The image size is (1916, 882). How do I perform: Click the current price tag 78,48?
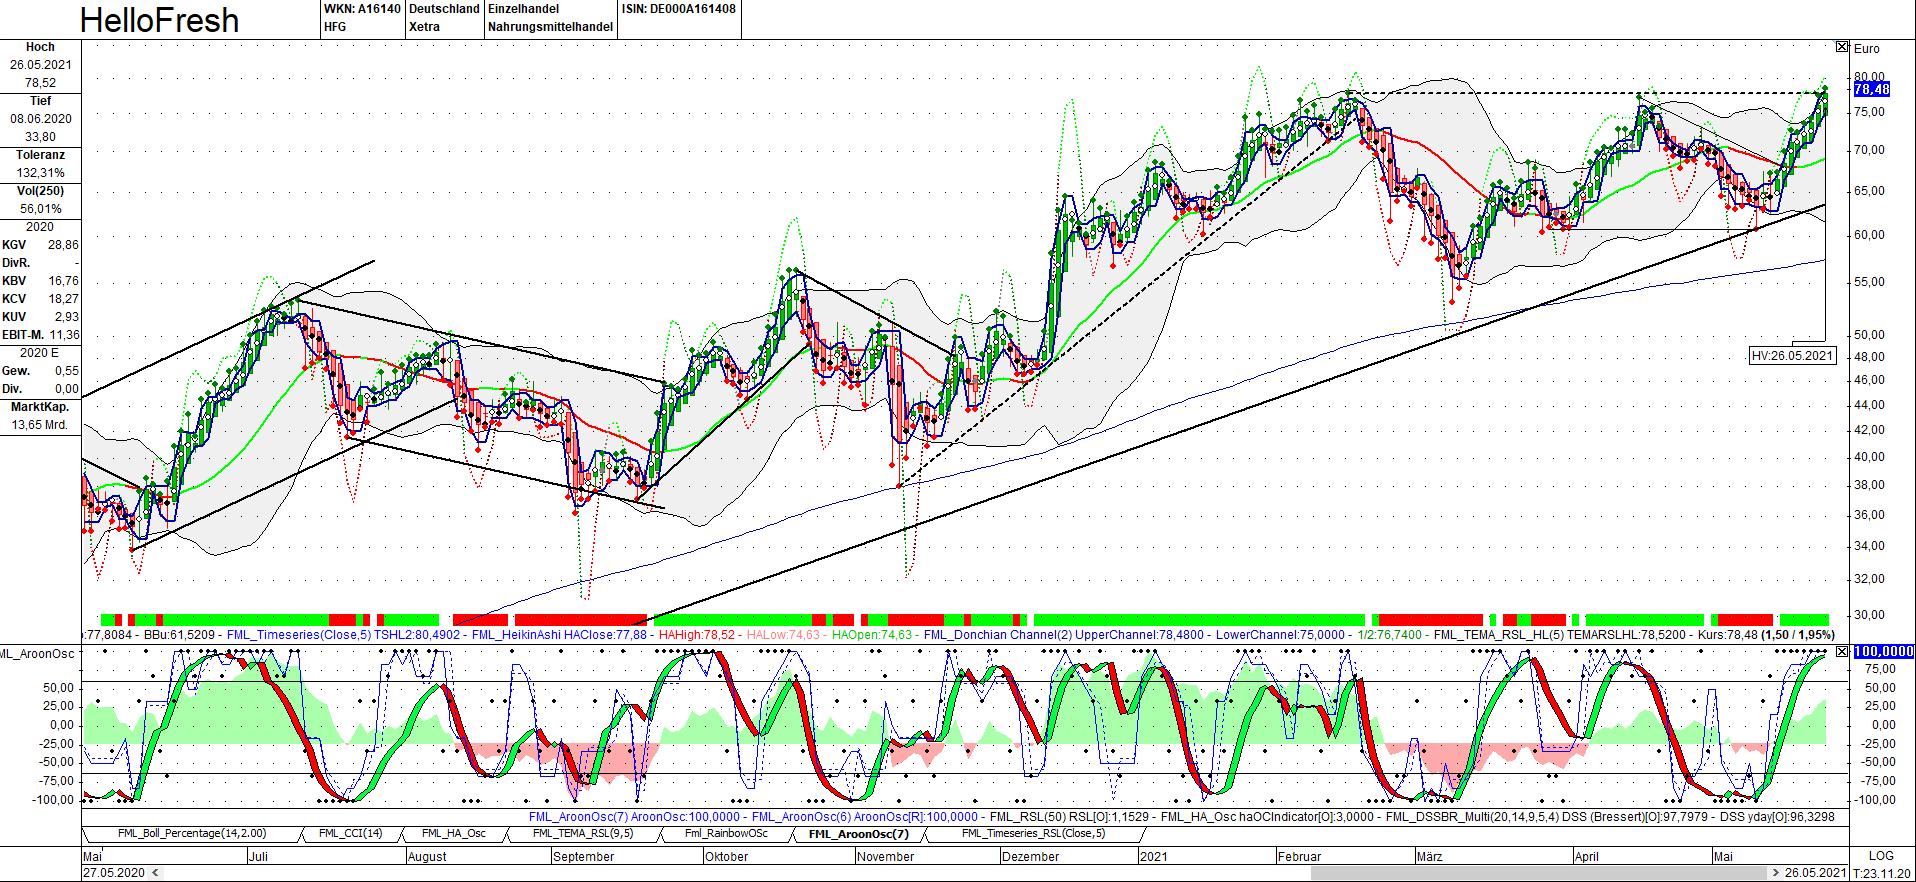[x=1871, y=90]
